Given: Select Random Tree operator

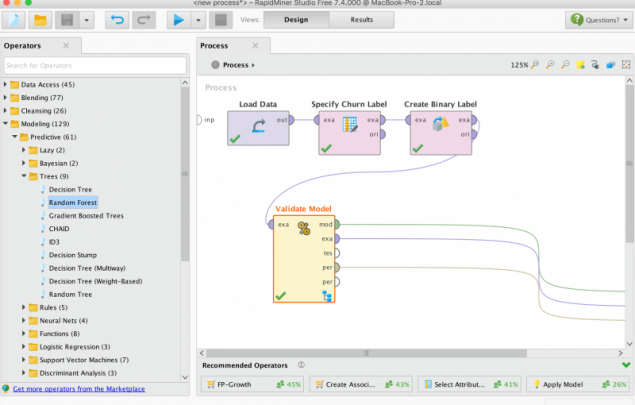Looking at the screenshot, I should click(x=70, y=294).
